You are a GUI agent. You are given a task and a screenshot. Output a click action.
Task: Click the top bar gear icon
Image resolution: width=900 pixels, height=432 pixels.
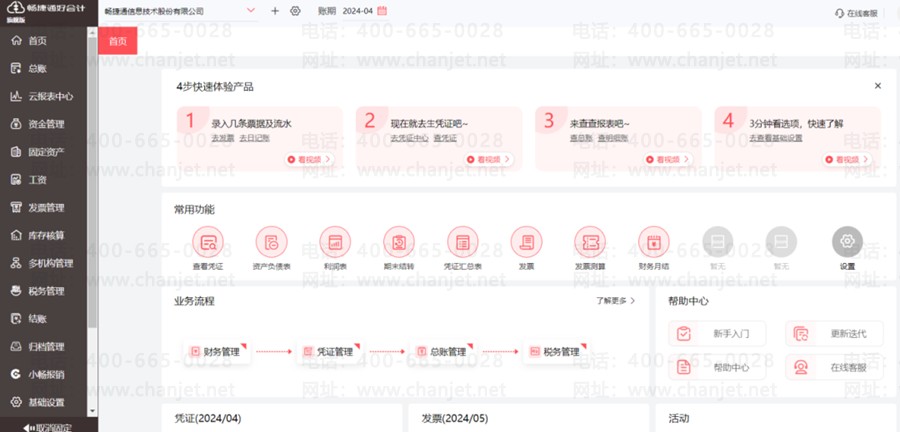pyautogui.click(x=295, y=11)
